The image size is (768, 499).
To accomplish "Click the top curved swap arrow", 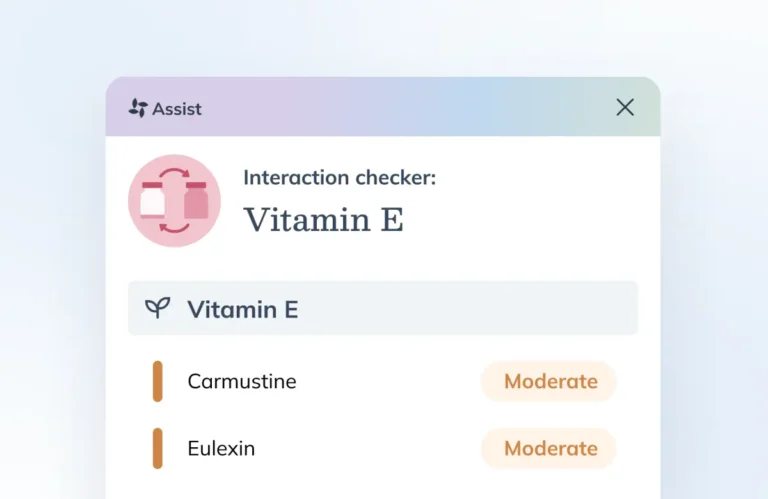I will pyautogui.click(x=175, y=176).
